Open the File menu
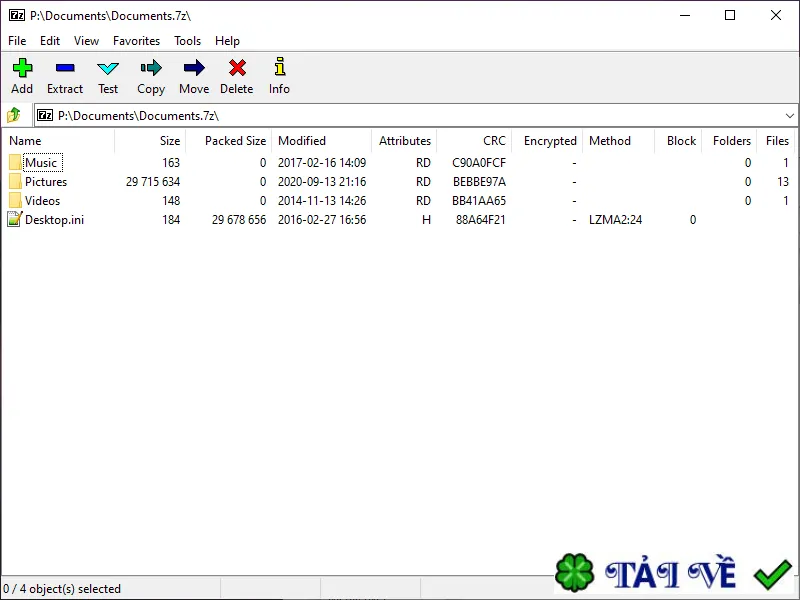The width and height of the screenshot is (800, 600). coord(17,41)
